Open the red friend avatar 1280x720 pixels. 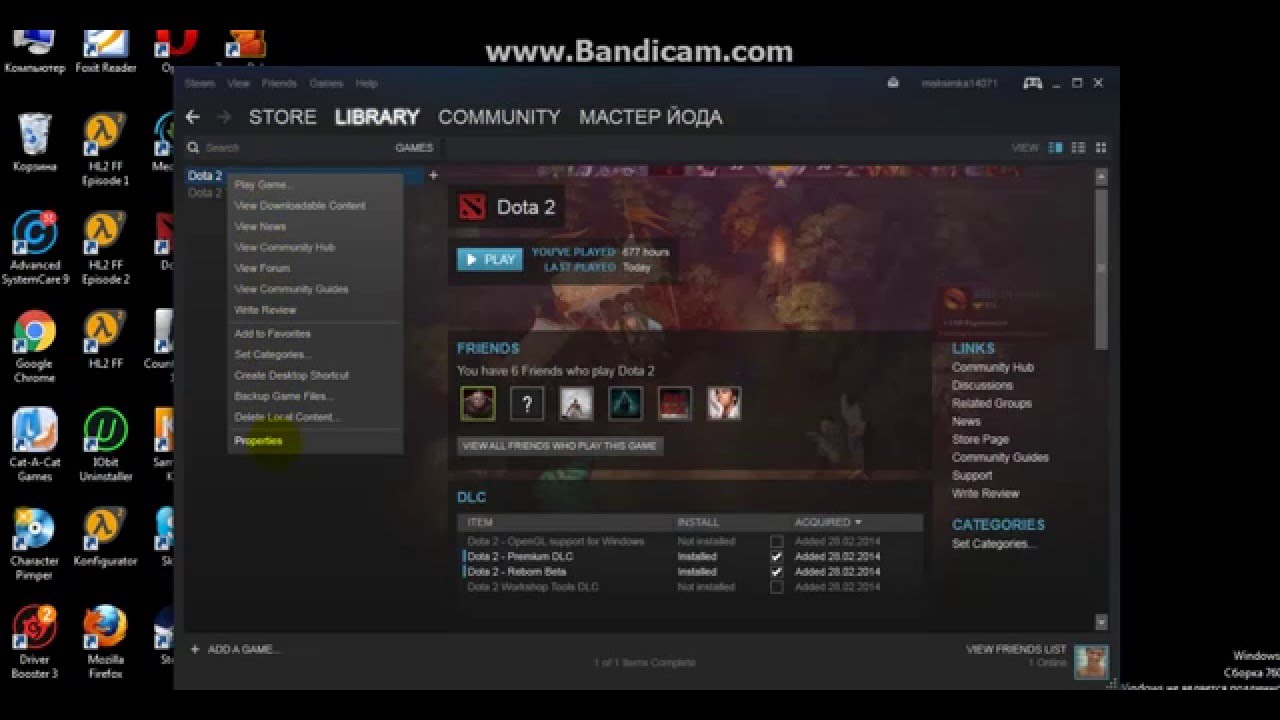click(675, 403)
